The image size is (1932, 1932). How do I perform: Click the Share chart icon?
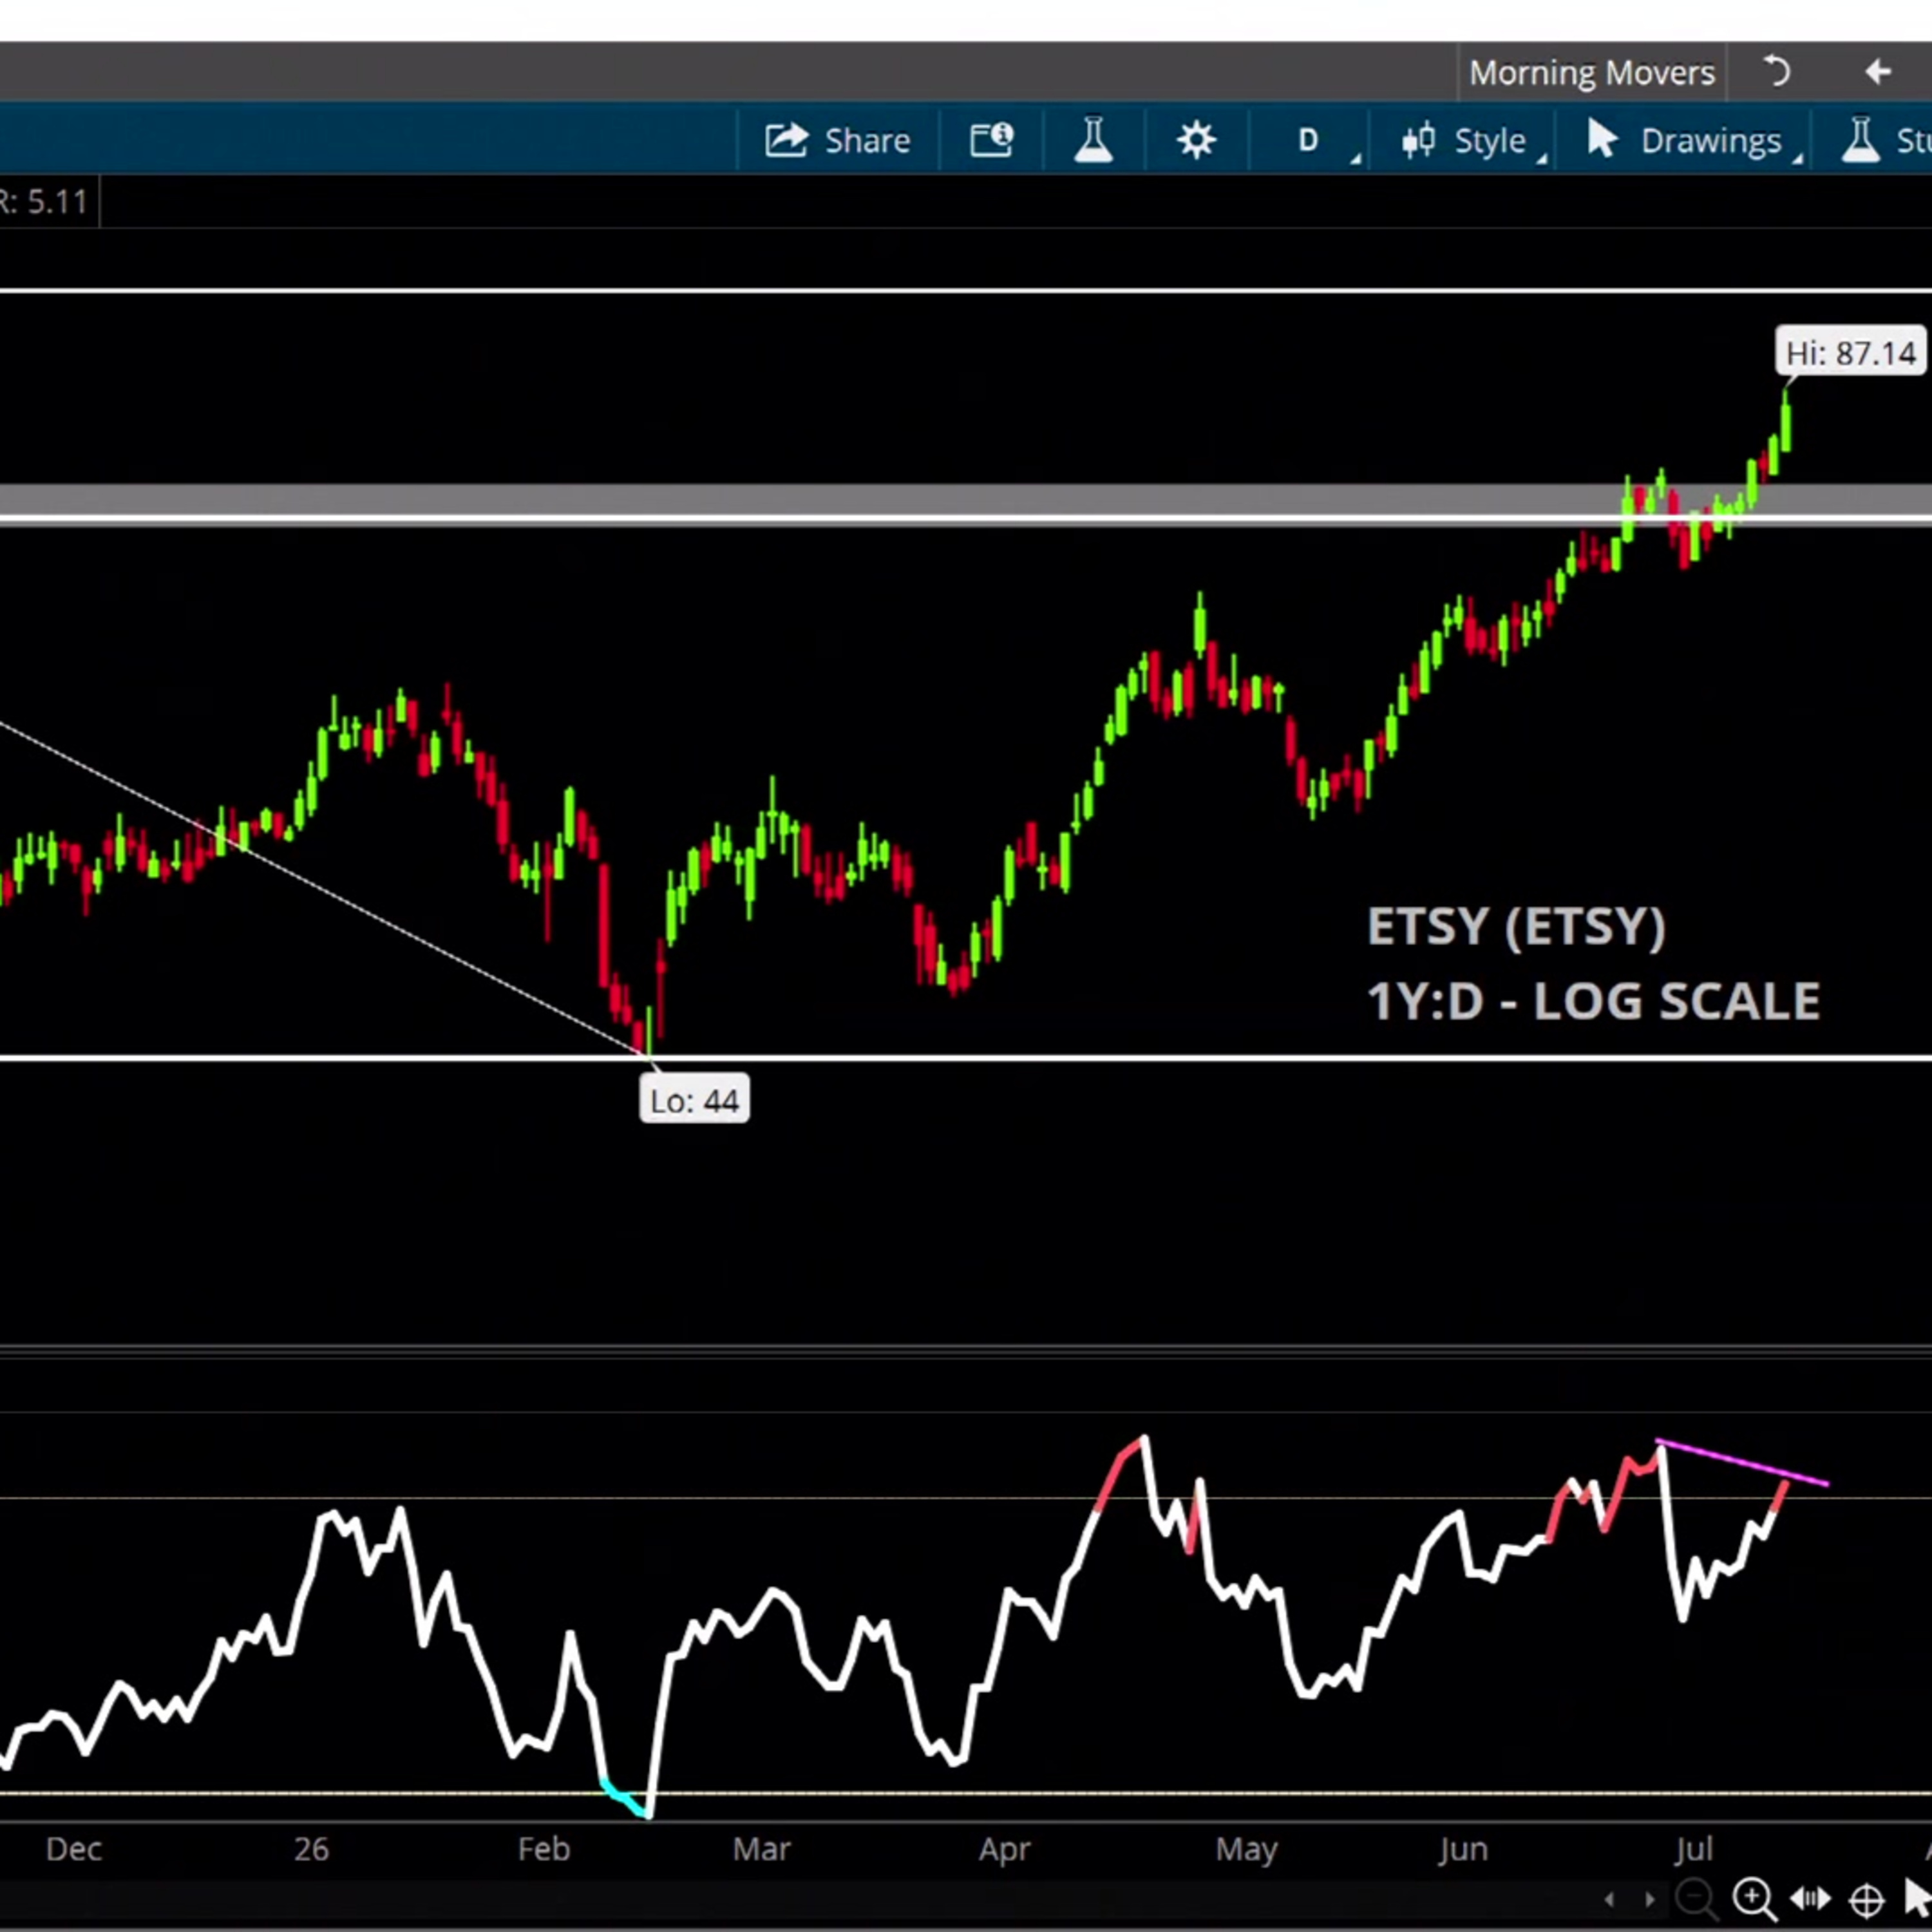coord(786,140)
